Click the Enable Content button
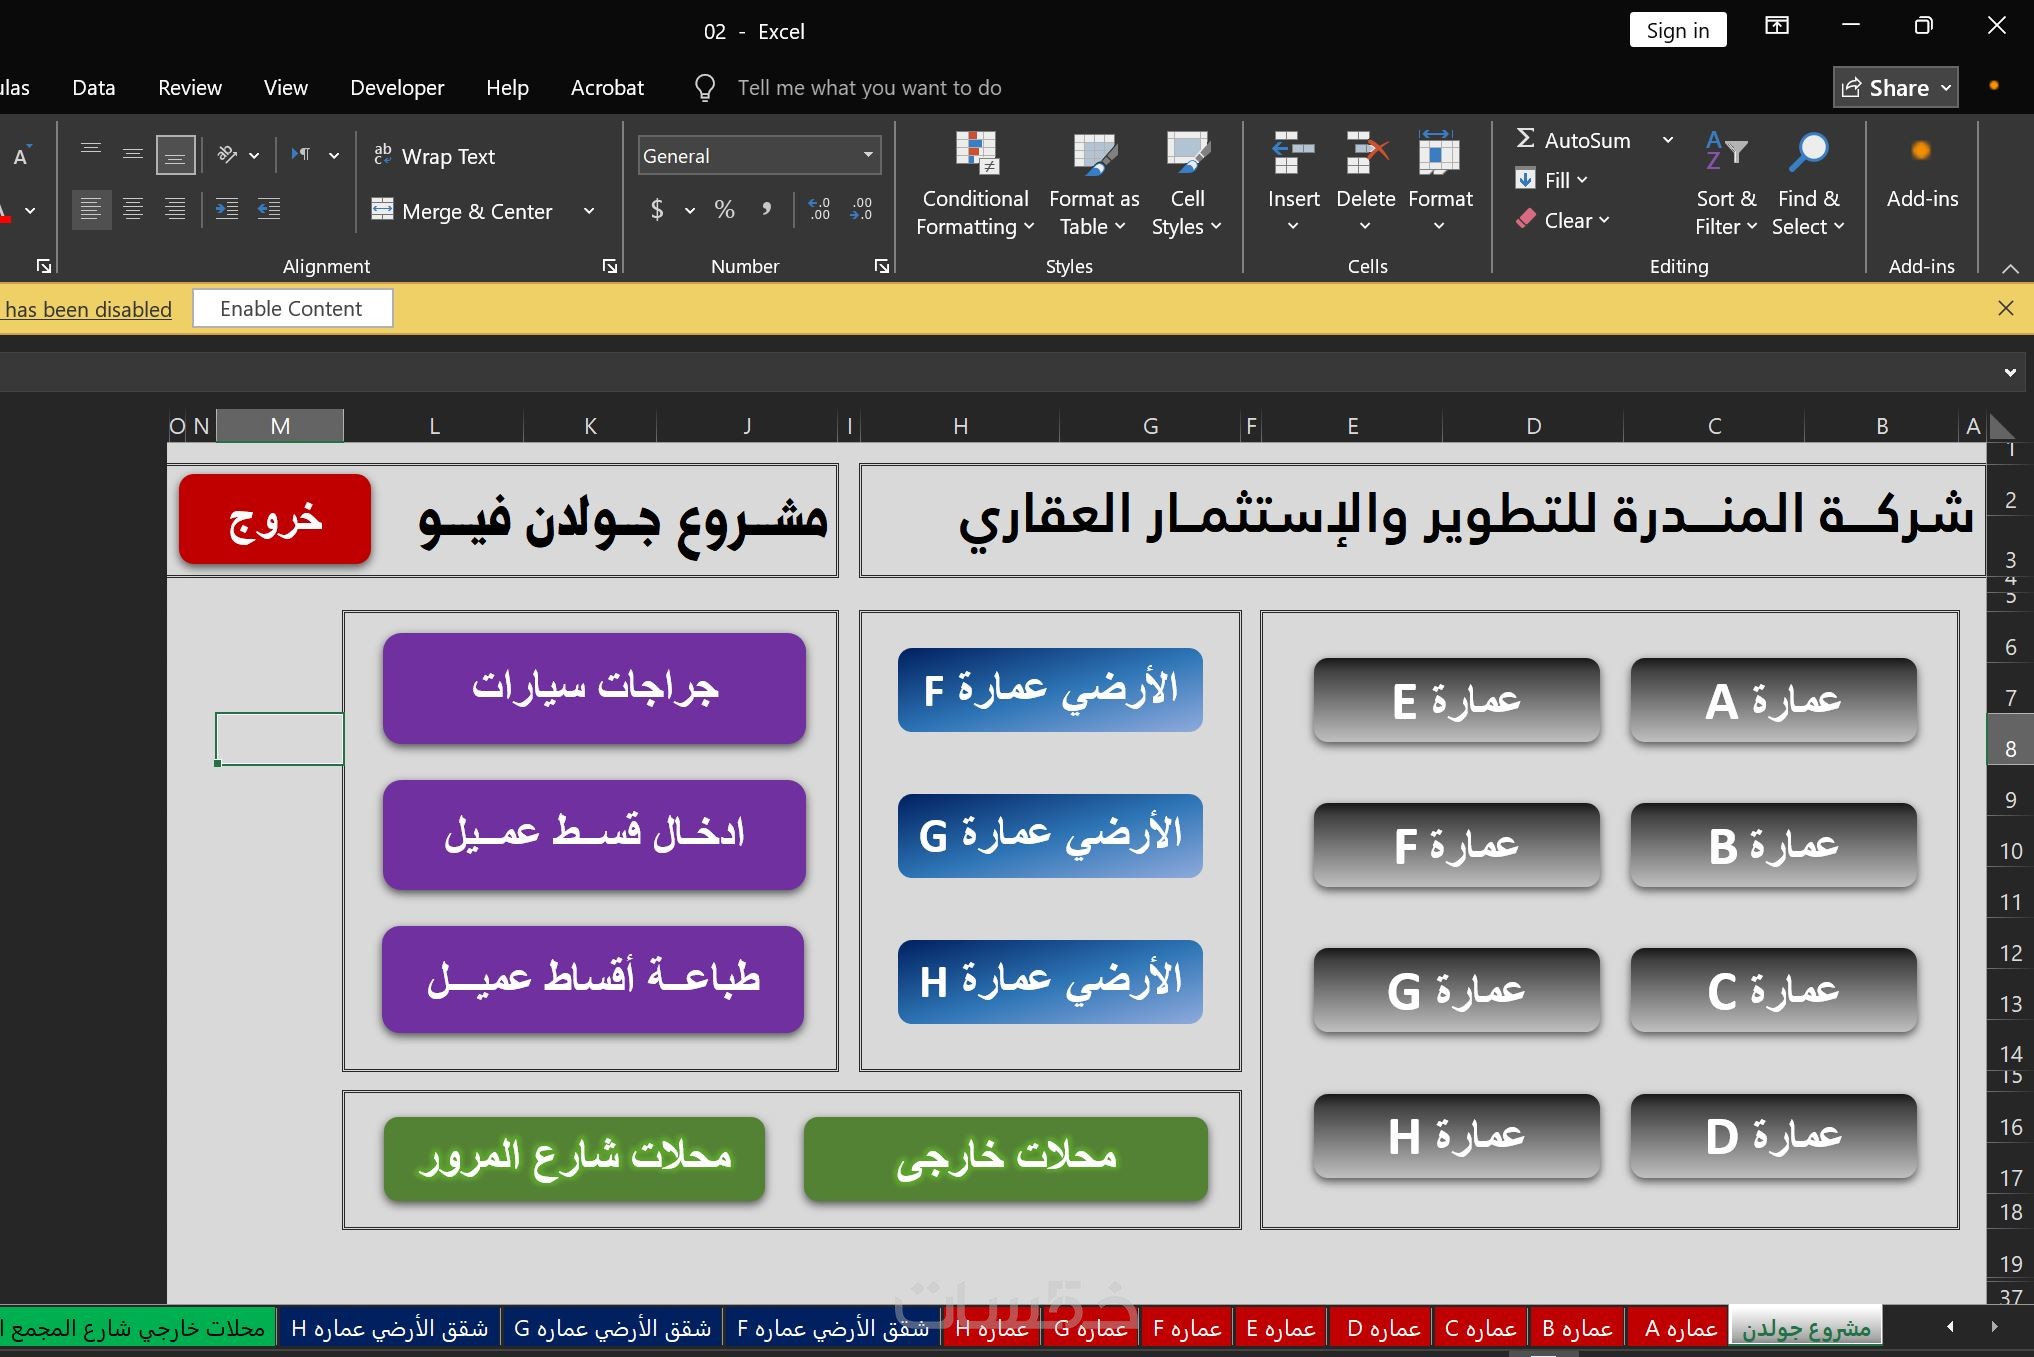 click(x=291, y=309)
